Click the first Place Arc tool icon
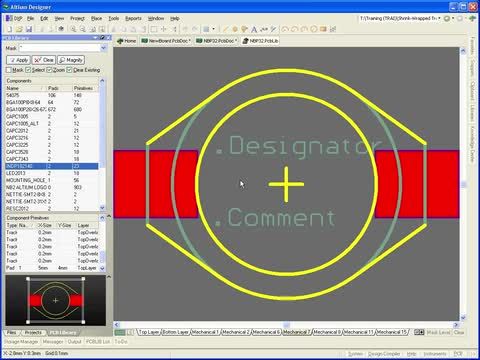 (x=285, y=29)
